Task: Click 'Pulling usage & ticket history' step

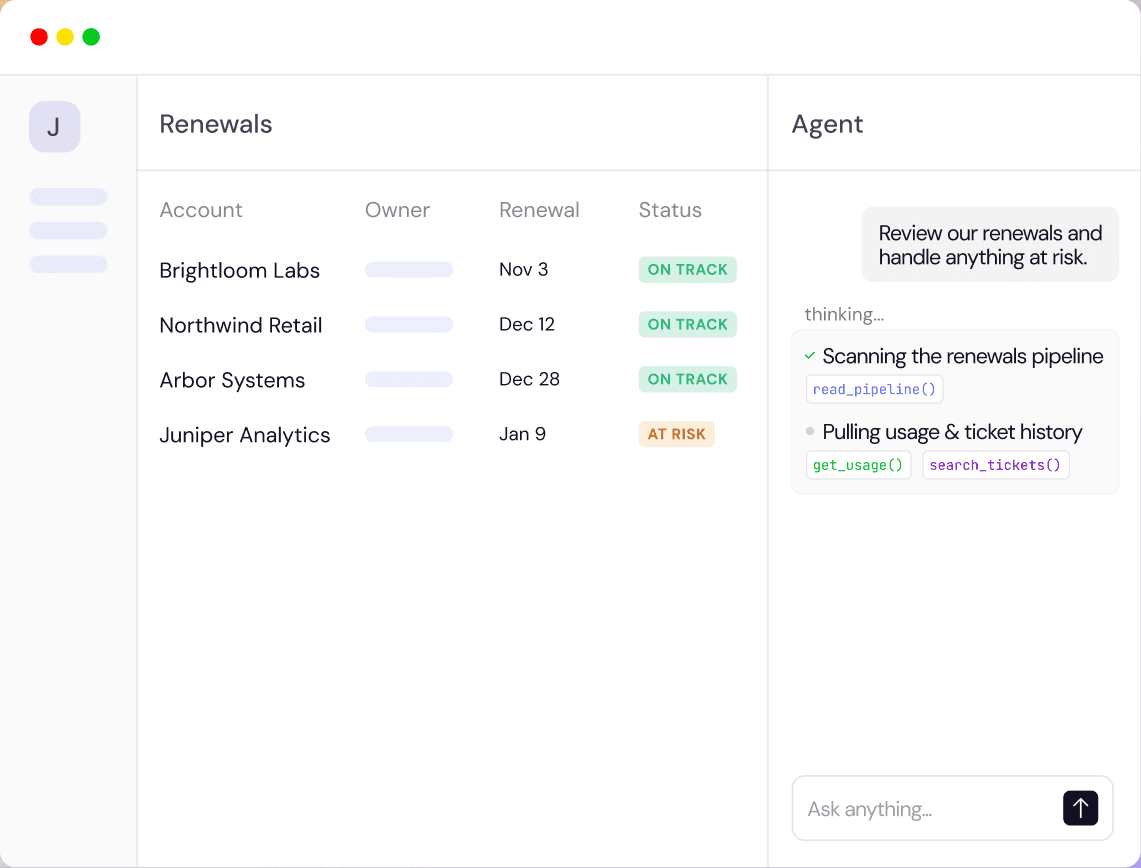Action: coord(952,432)
